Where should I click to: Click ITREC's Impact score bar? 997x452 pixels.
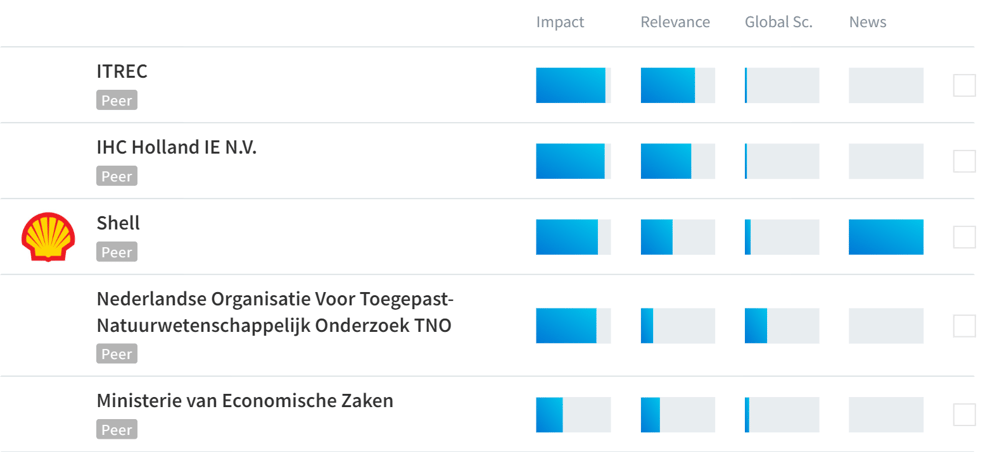coord(573,86)
